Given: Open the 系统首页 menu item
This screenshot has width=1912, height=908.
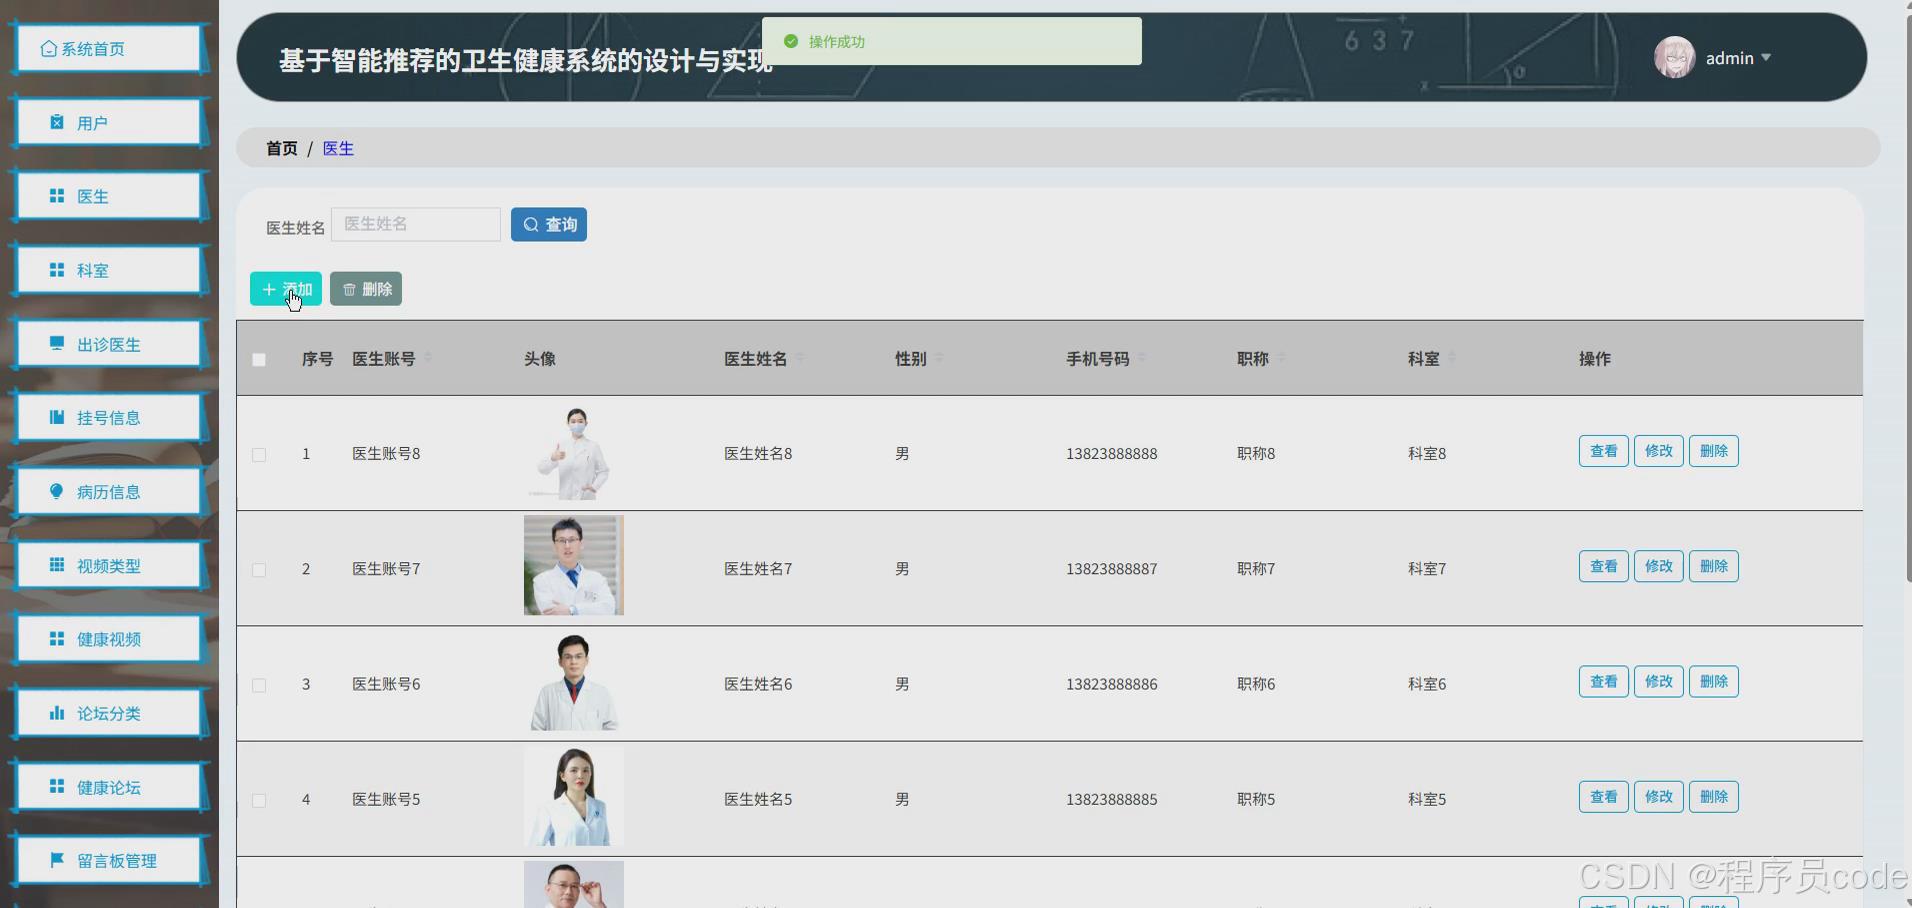Looking at the screenshot, I should [108, 49].
